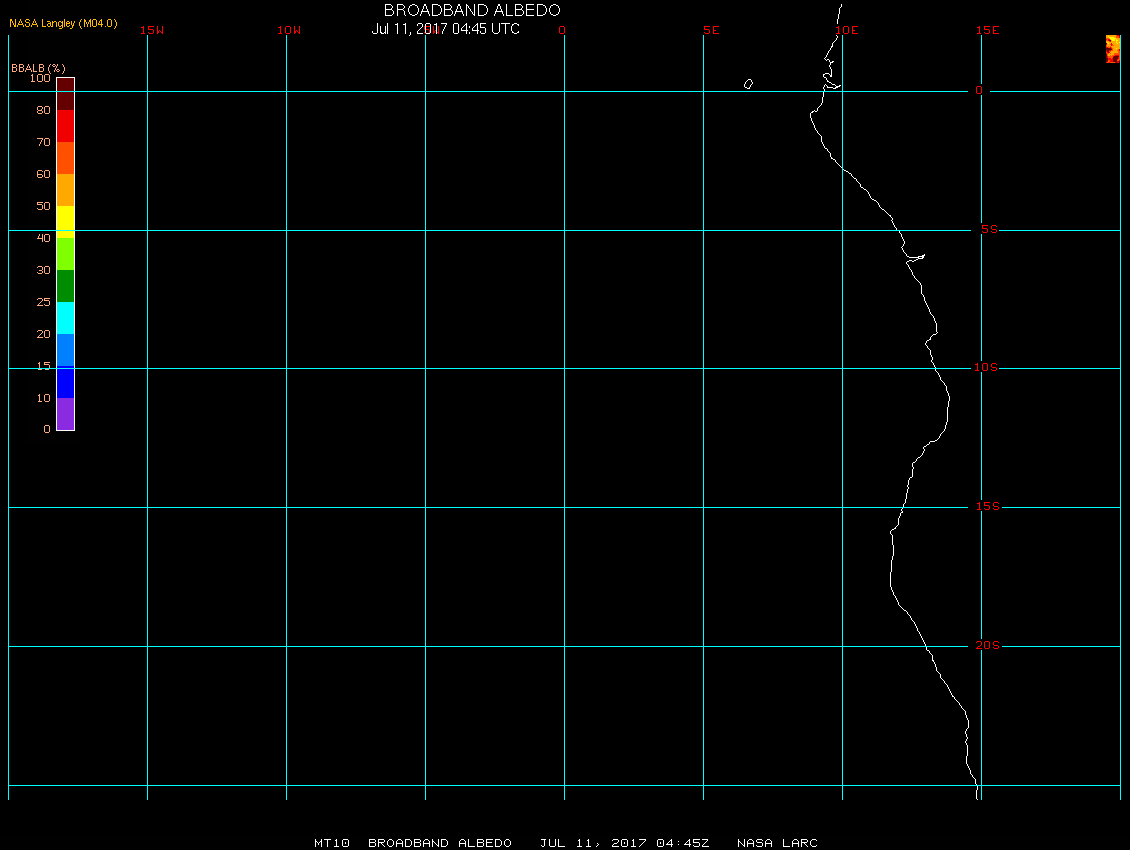Click the purple 0–10 legend color block
This screenshot has height=850, width=1130.
(x=66, y=414)
